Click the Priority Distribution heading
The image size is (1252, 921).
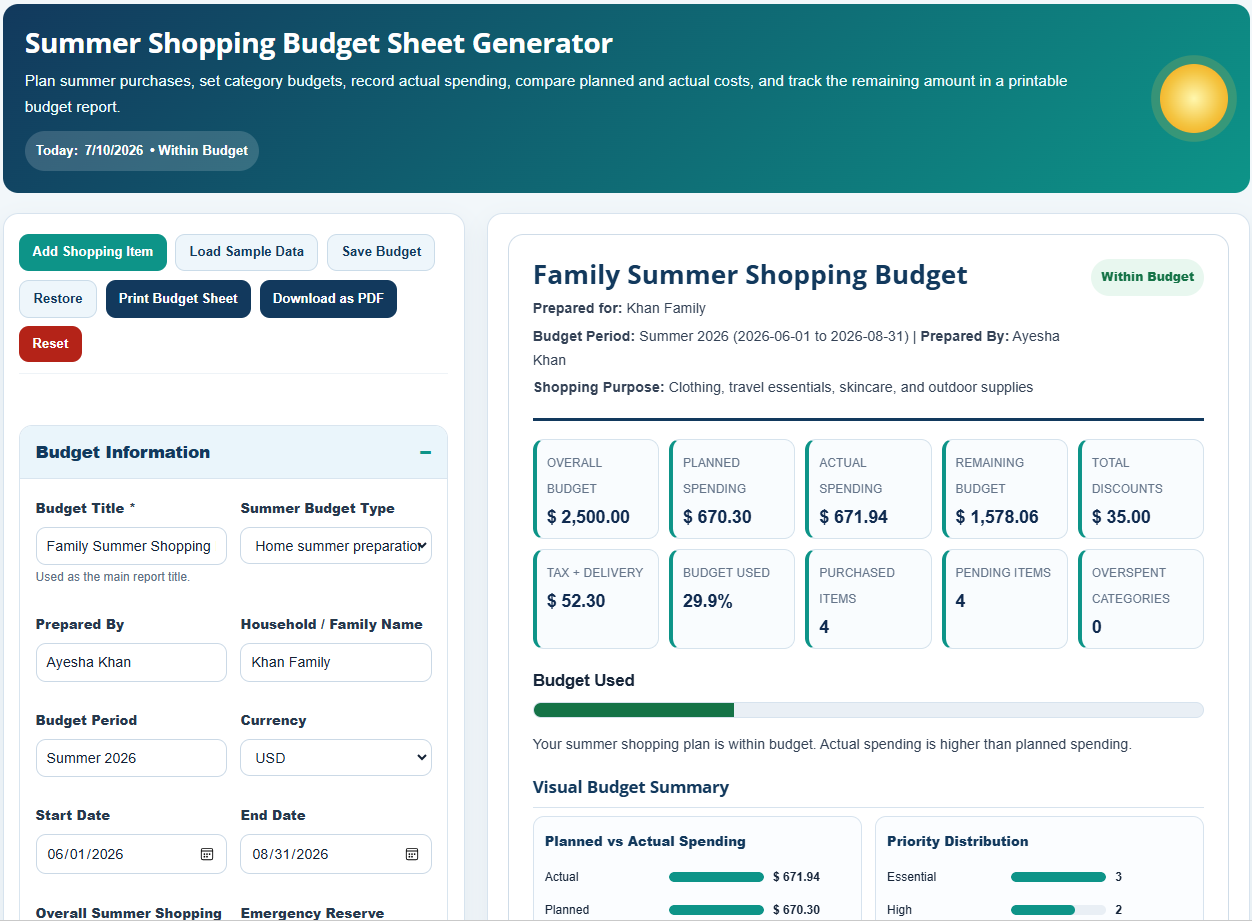click(957, 841)
